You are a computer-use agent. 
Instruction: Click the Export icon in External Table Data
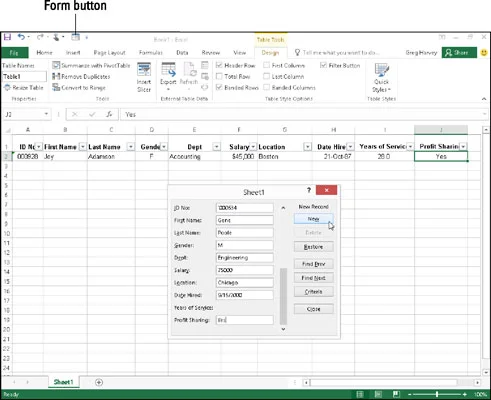coord(168,77)
